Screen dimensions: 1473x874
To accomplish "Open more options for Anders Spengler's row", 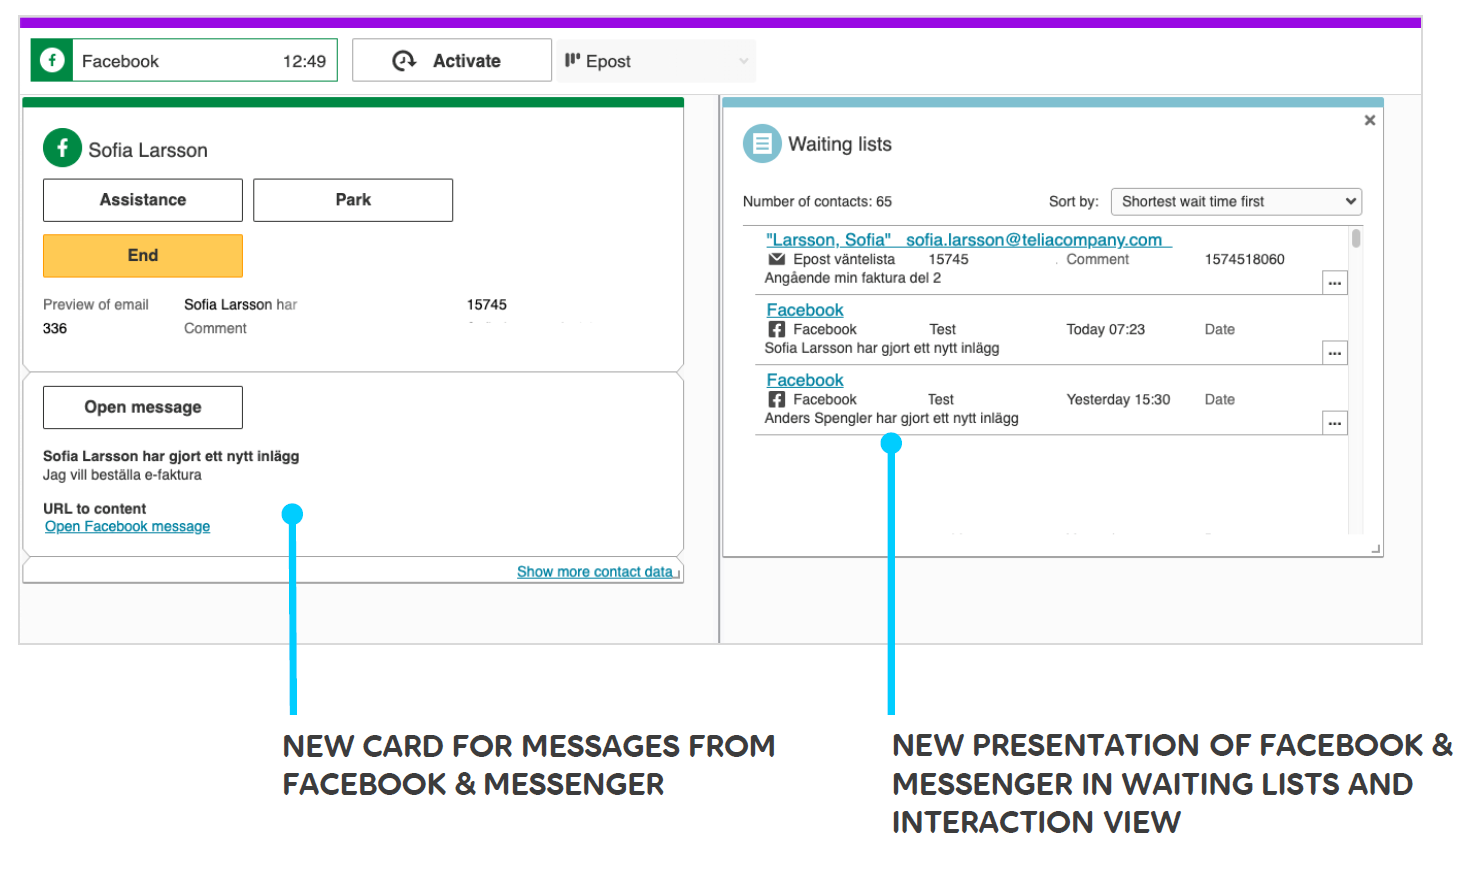I will (1335, 423).
